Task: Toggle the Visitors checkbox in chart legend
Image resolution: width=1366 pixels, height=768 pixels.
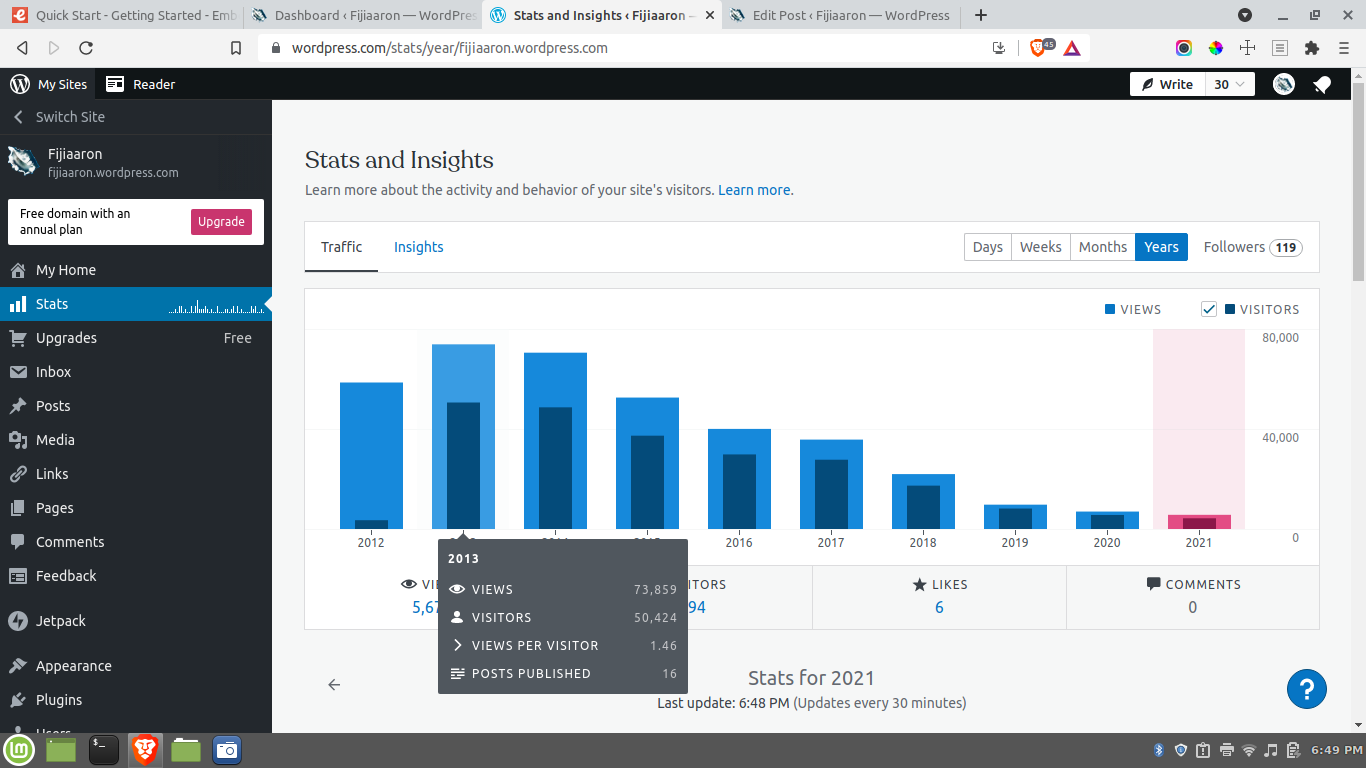Action: (x=1209, y=310)
